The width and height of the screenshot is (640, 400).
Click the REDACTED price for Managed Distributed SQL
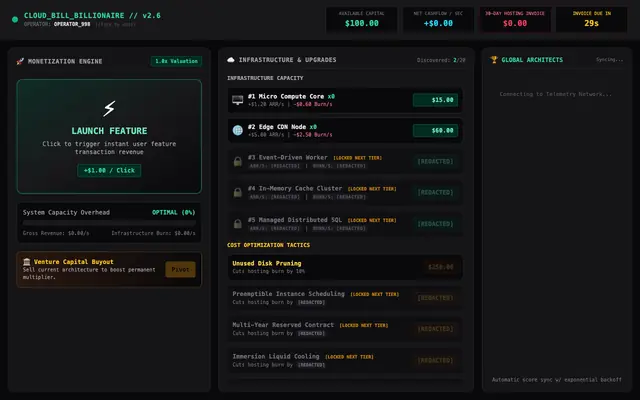[x=435, y=224]
